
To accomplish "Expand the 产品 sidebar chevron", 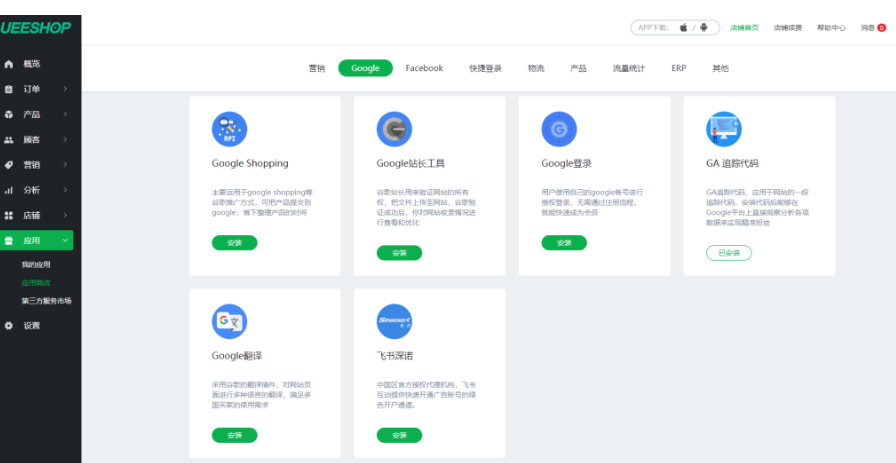I will pyautogui.click(x=65, y=114).
